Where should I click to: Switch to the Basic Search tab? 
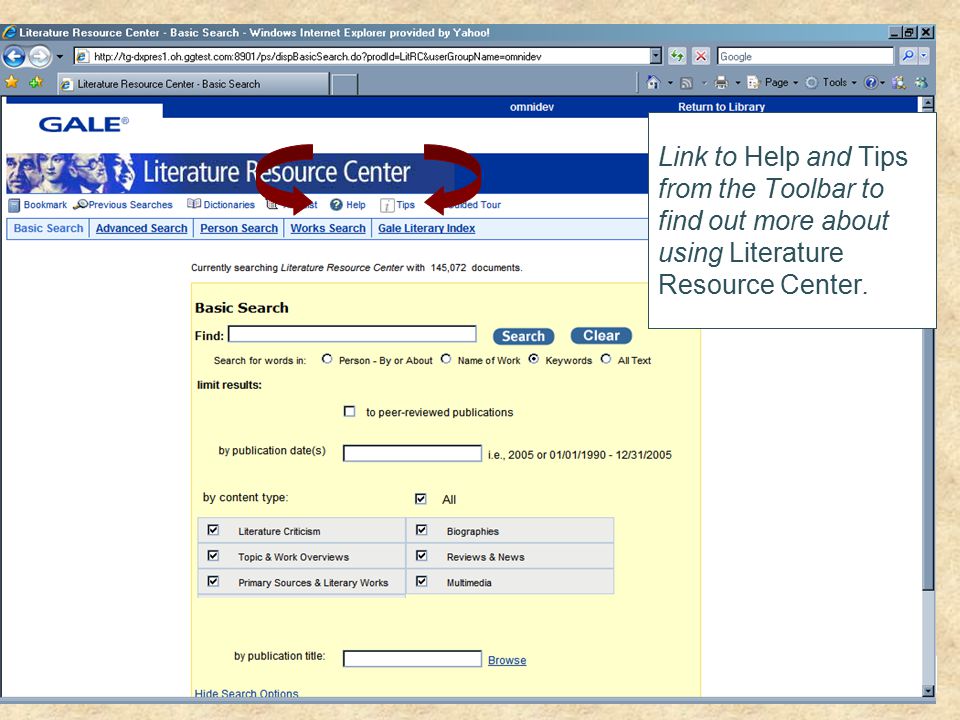point(48,228)
